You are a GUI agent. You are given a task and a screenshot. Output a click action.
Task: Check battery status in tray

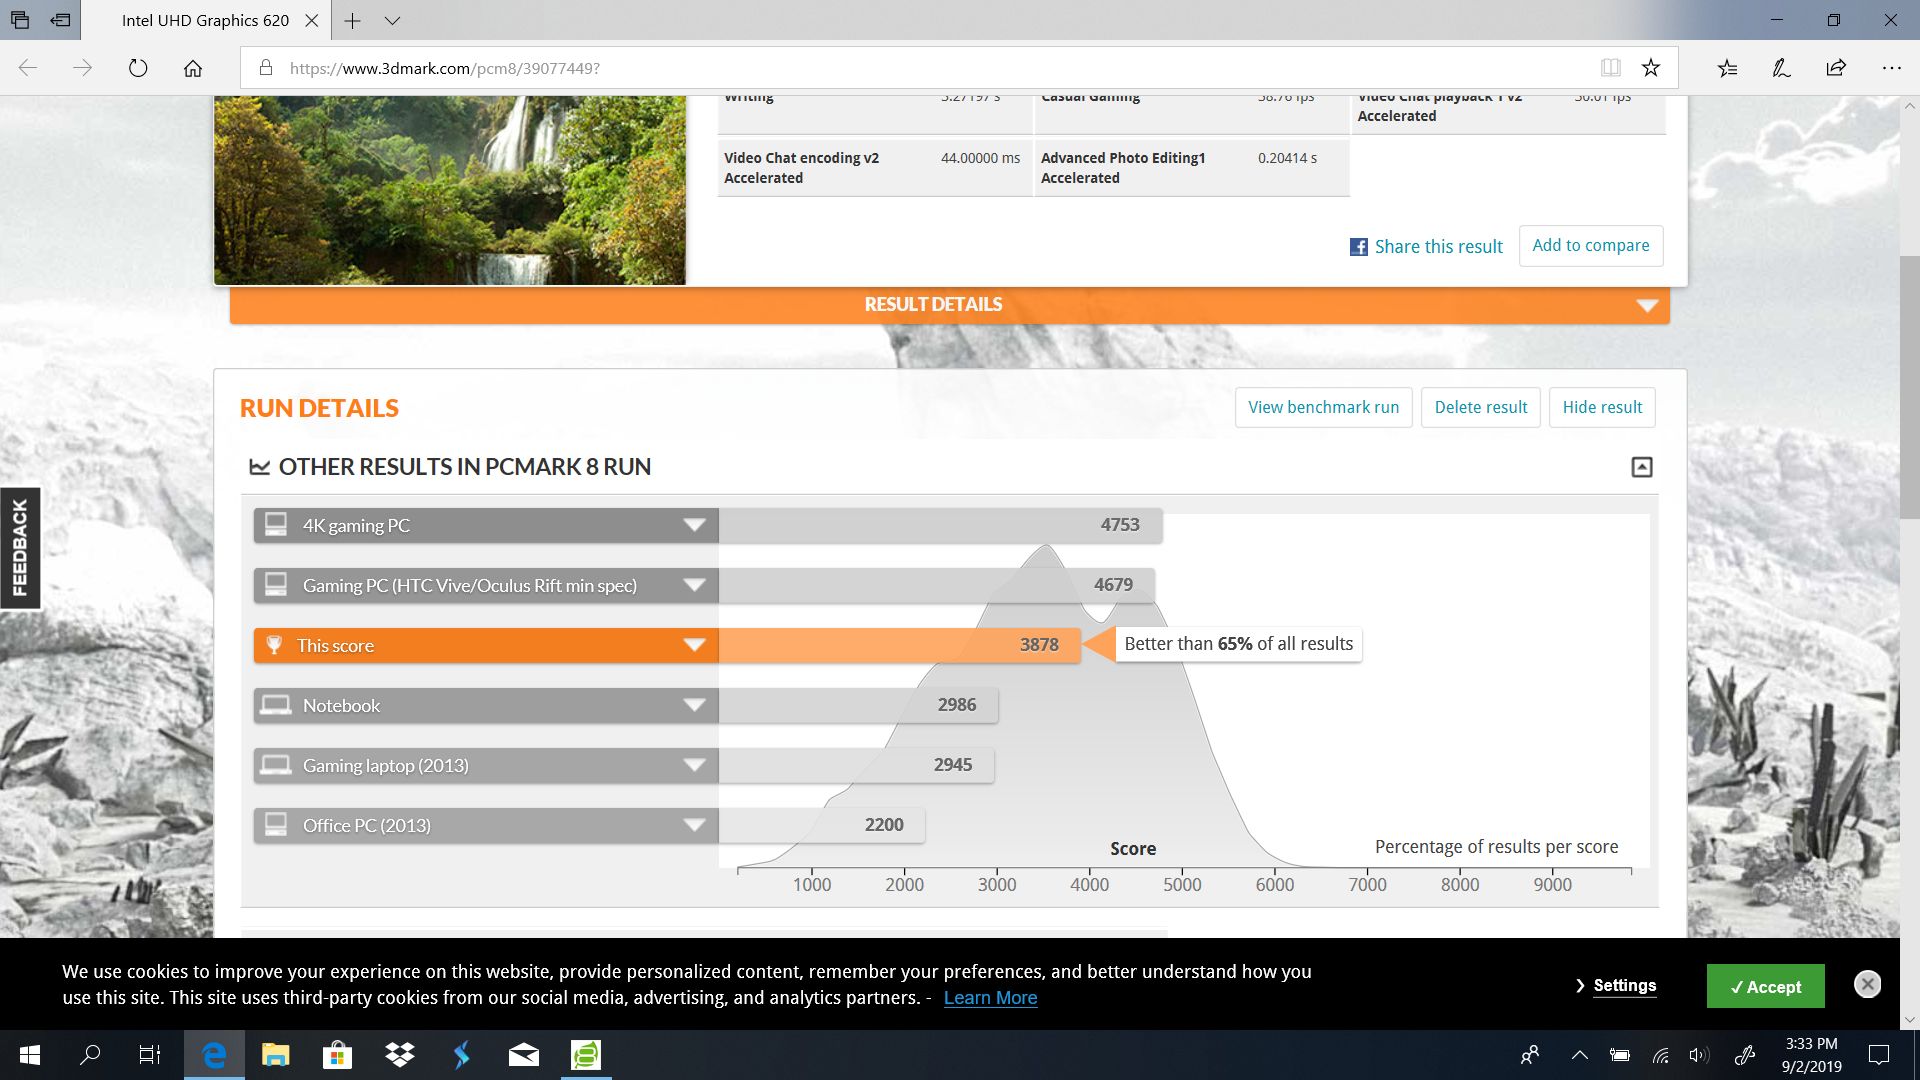click(x=1620, y=1055)
